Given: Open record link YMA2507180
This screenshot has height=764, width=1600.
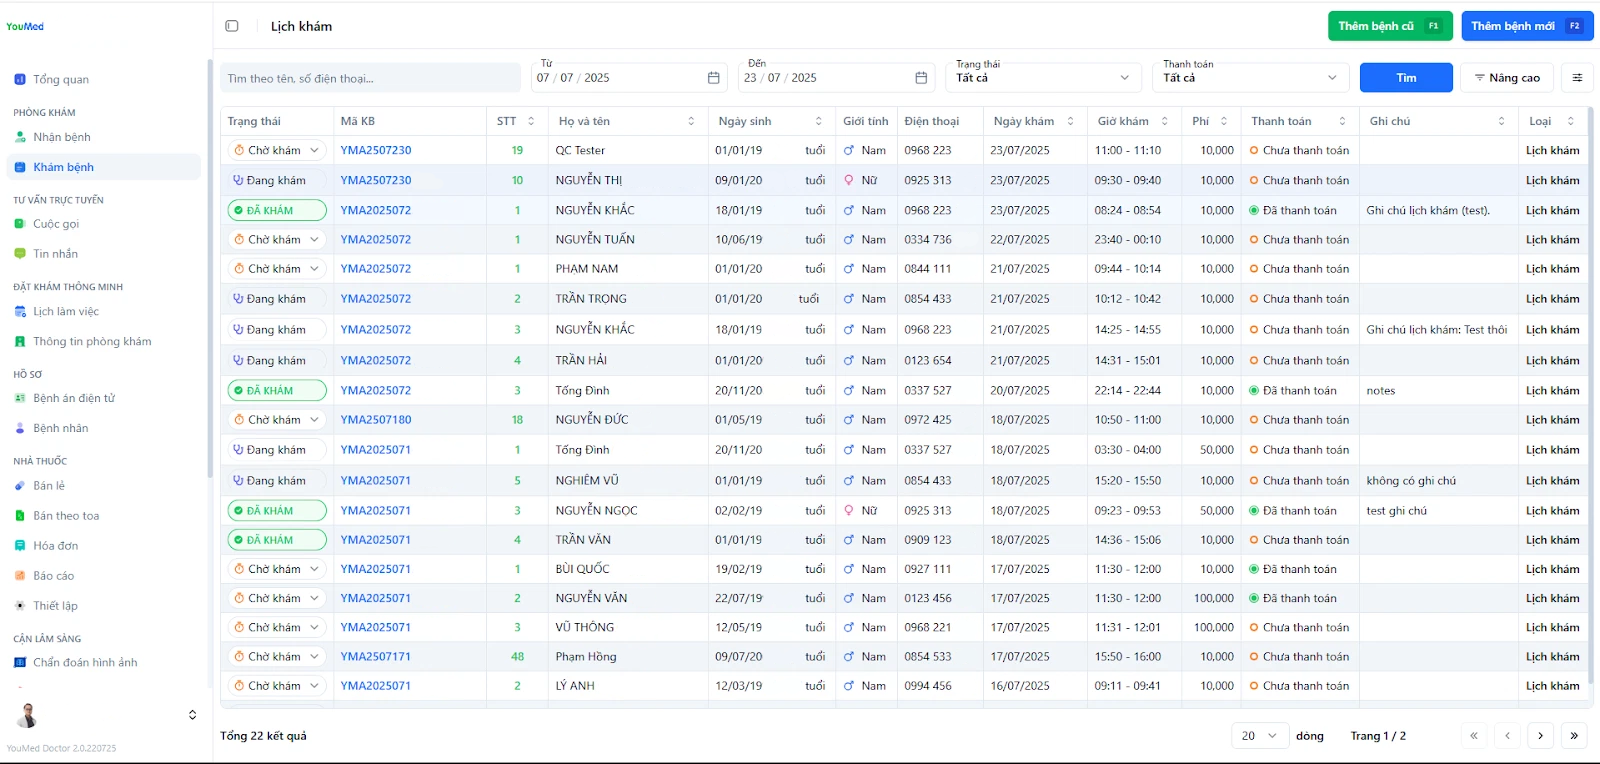Looking at the screenshot, I should click(376, 420).
